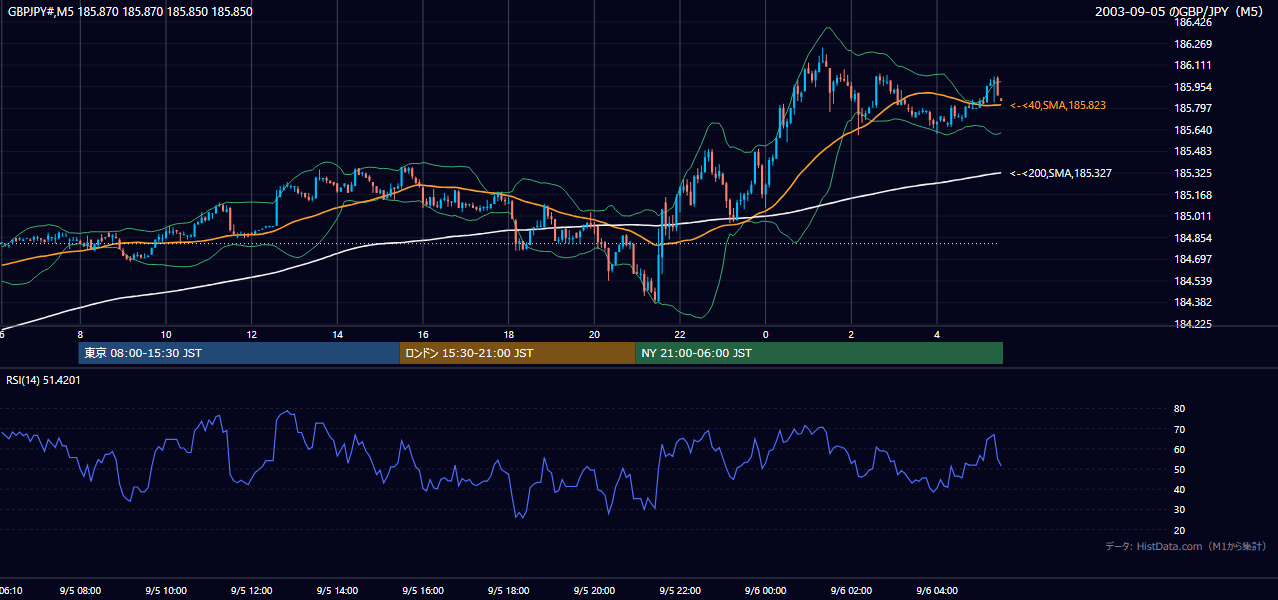Click price axis label 186.111
This screenshot has width=1278, height=600.
click(x=1192, y=65)
